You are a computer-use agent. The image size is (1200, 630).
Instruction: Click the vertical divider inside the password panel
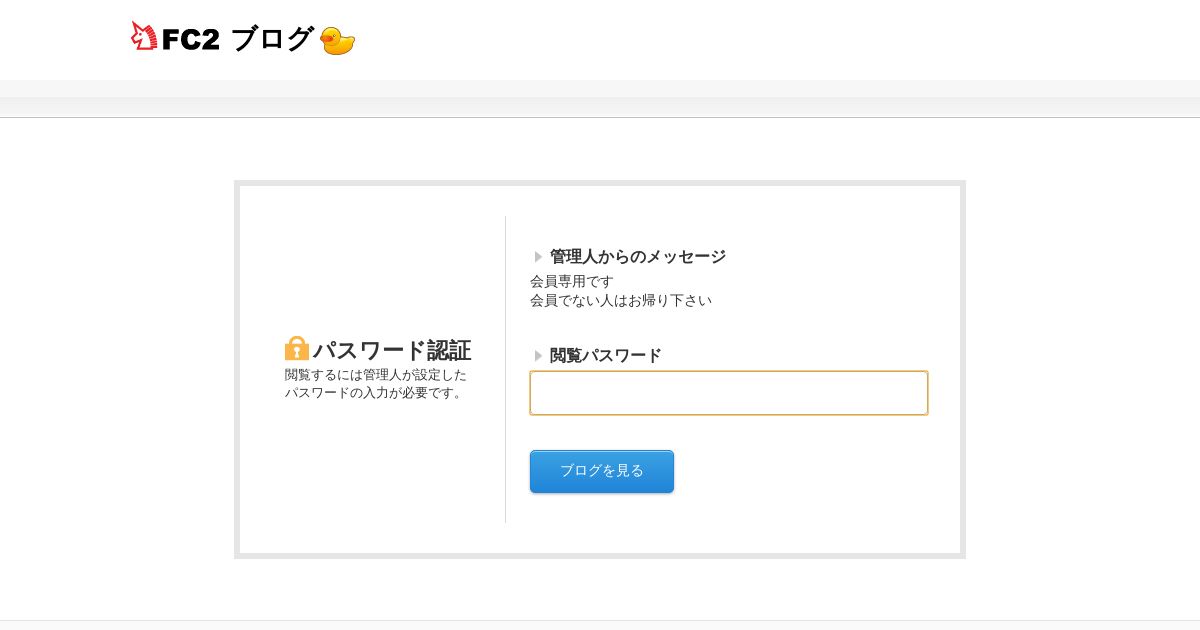pyautogui.click(x=505, y=370)
